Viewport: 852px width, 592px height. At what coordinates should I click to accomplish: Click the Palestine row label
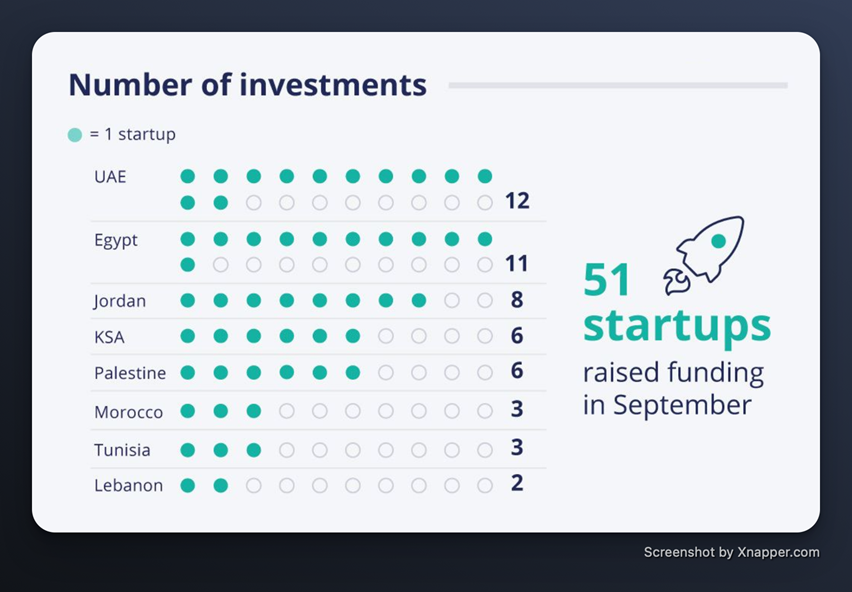tap(130, 373)
